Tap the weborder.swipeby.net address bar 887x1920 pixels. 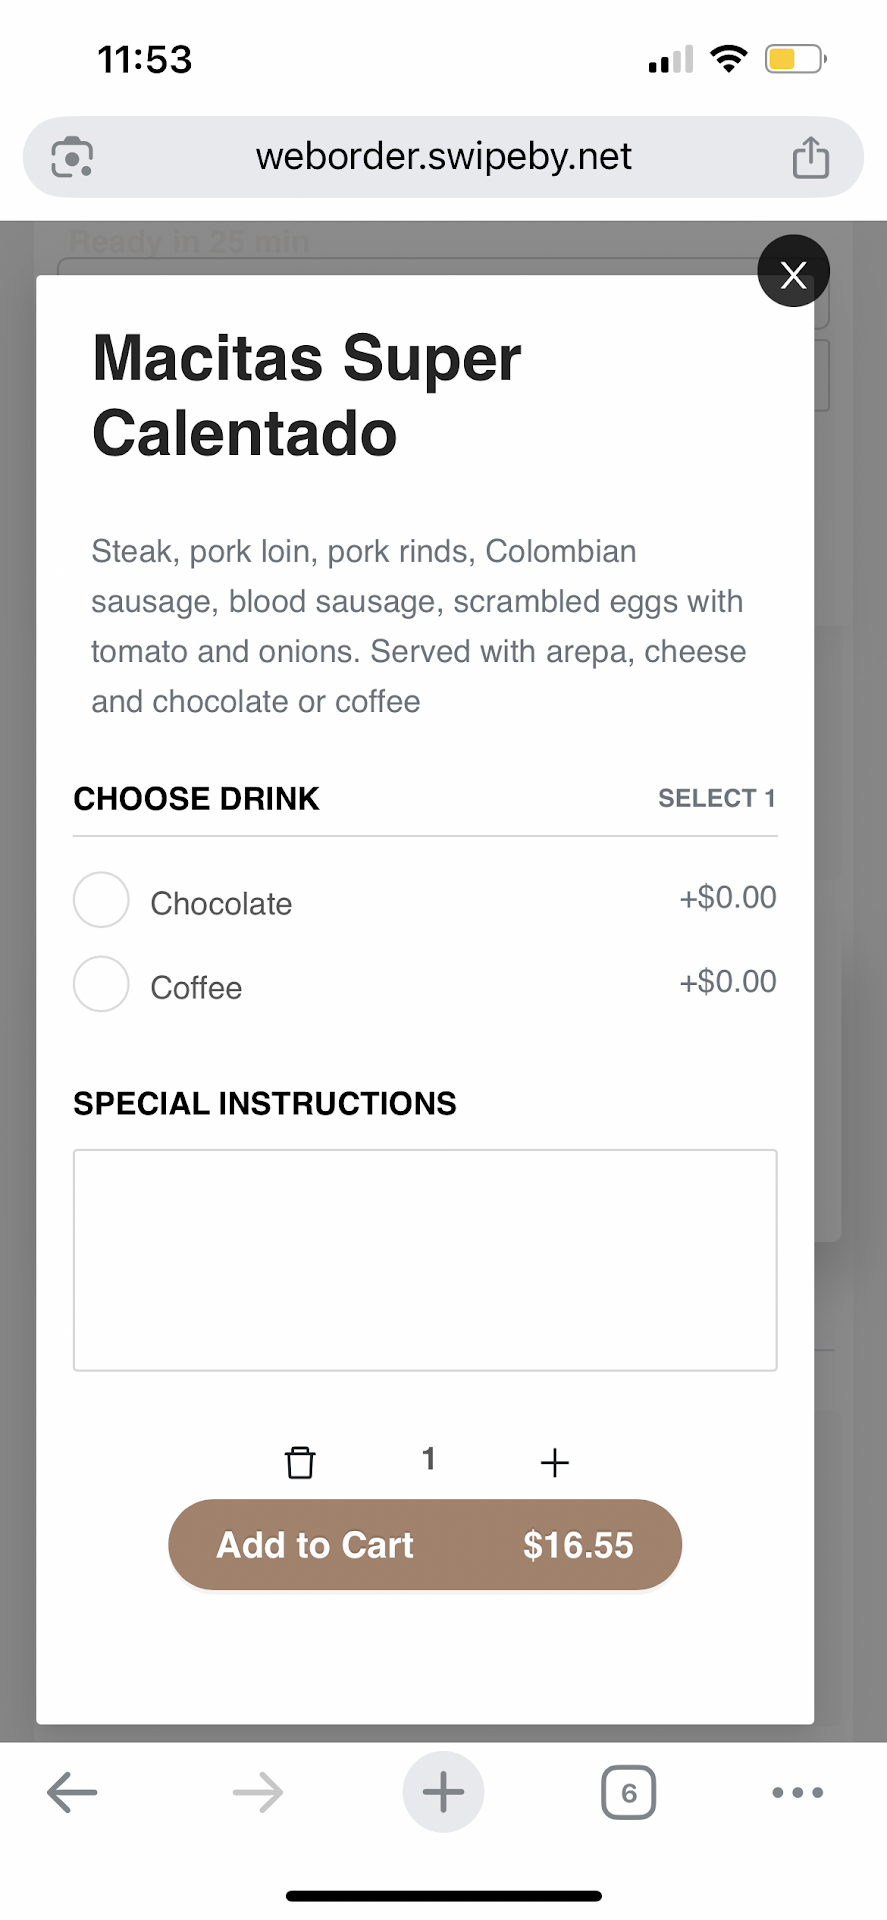coord(443,157)
